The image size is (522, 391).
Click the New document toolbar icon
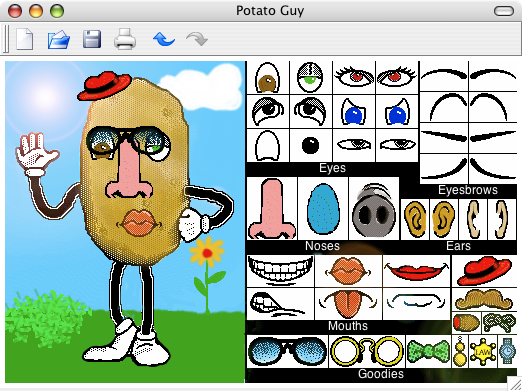click(25, 39)
